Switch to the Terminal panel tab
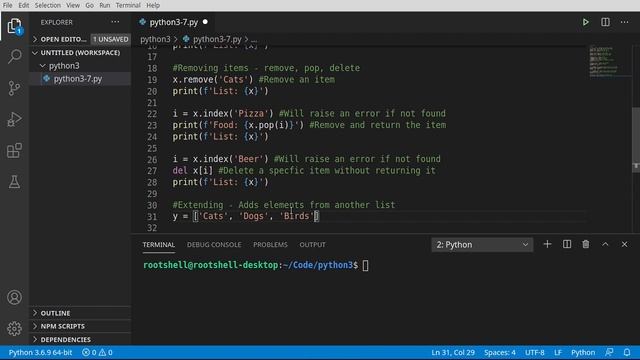 point(158,244)
